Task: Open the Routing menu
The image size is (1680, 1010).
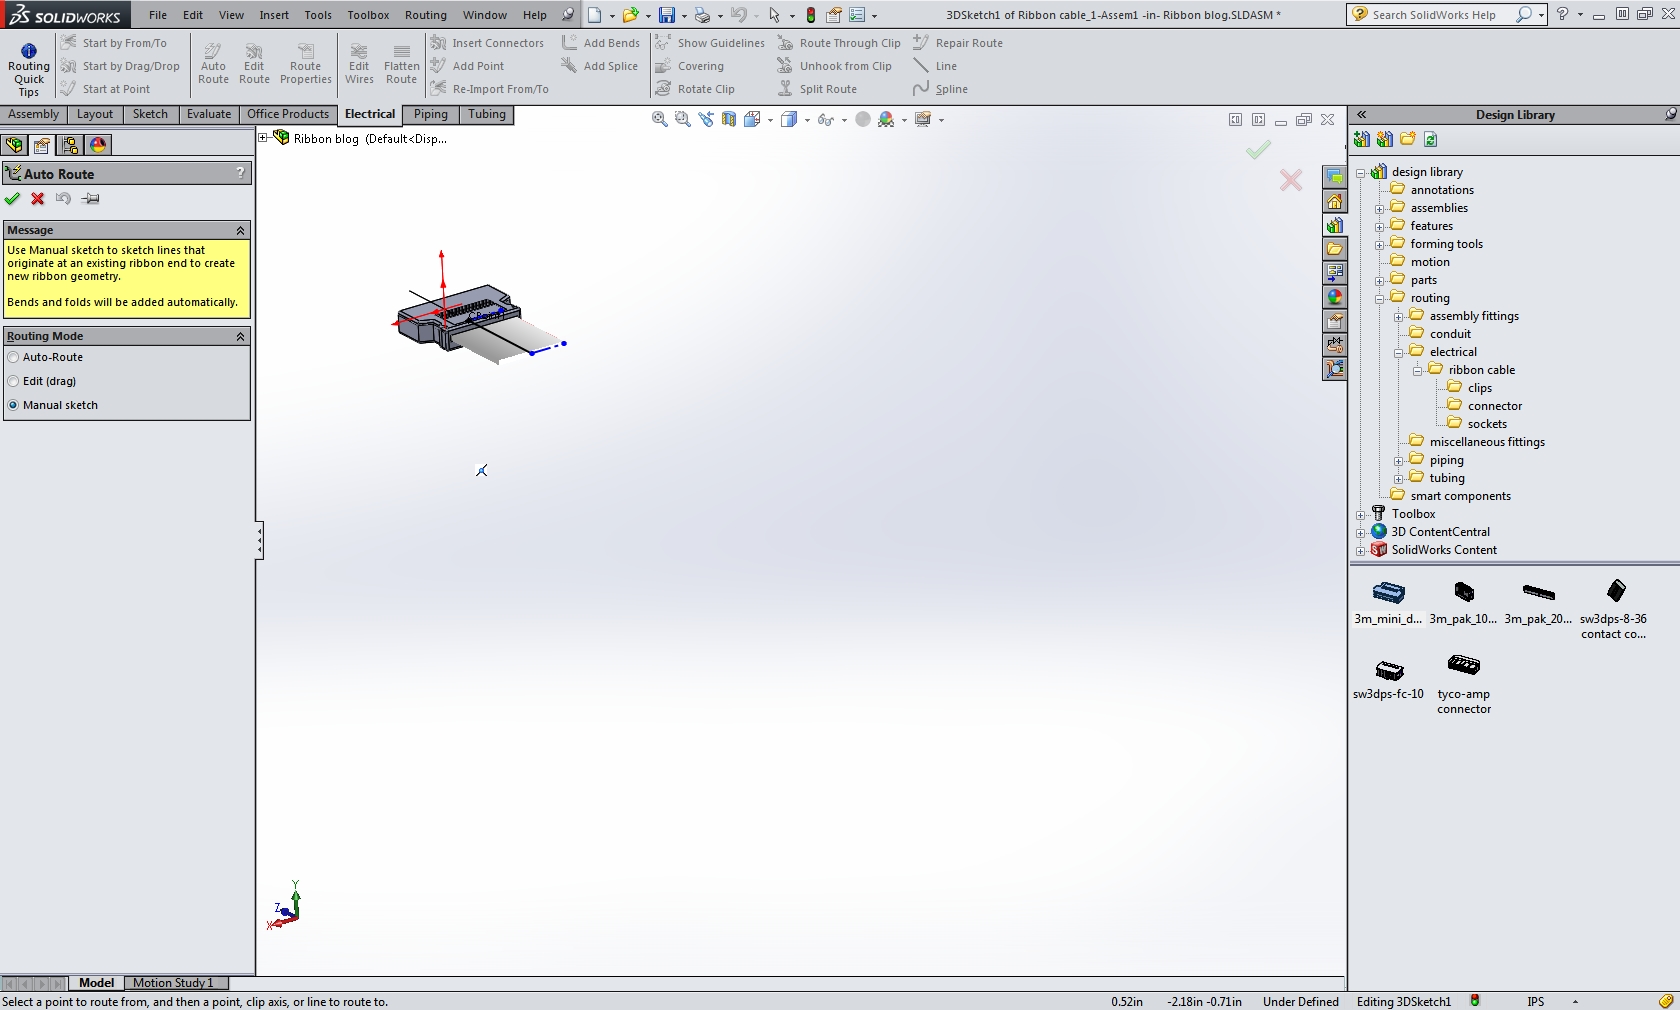Action: click(x=425, y=15)
